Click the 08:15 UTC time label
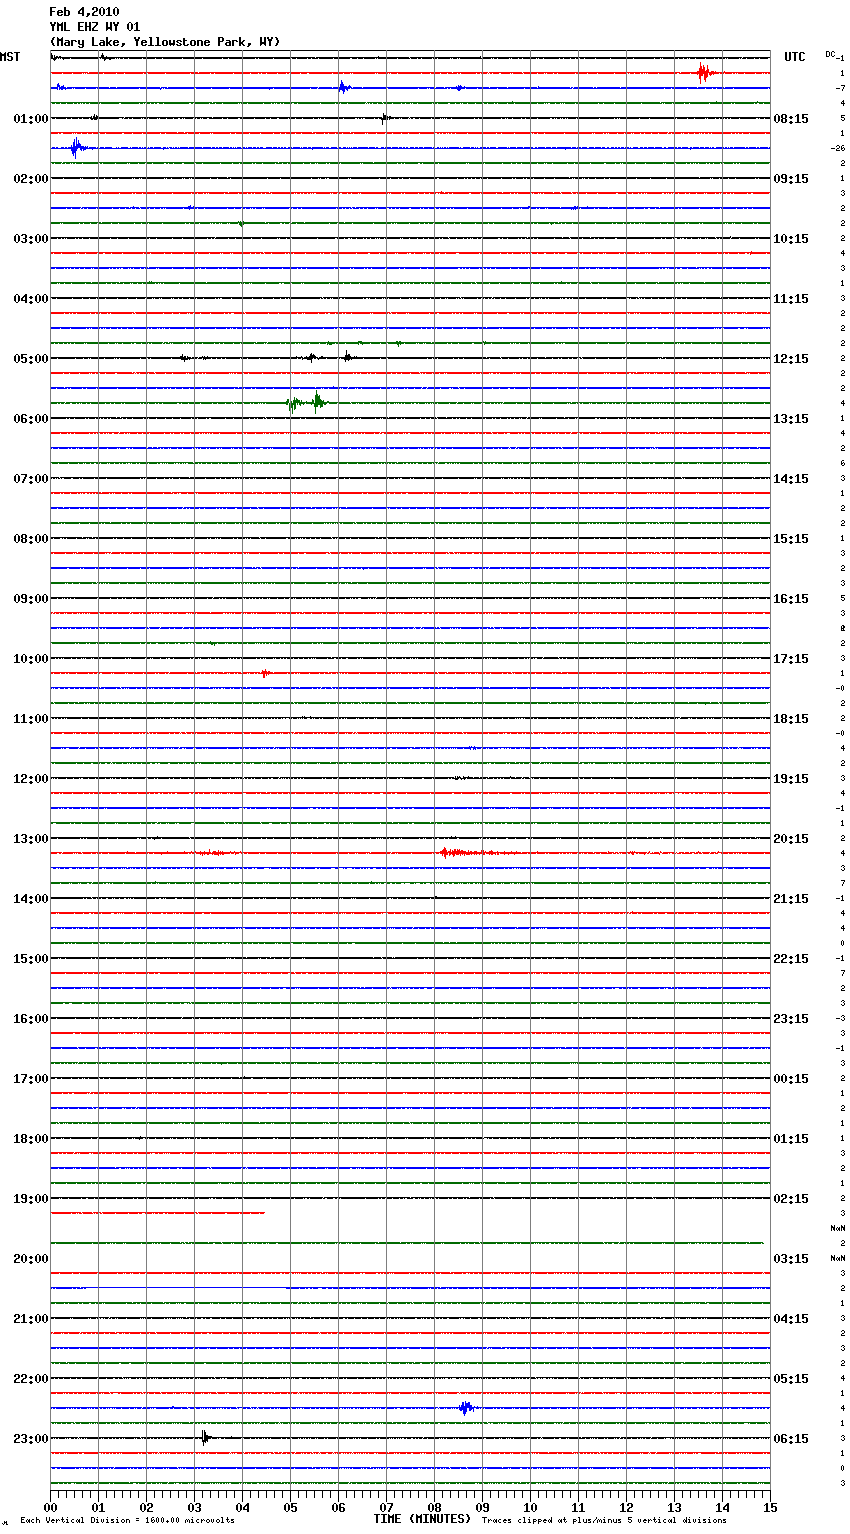The image size is (850, 1534). pyautogui.click(x=791, y=119)
